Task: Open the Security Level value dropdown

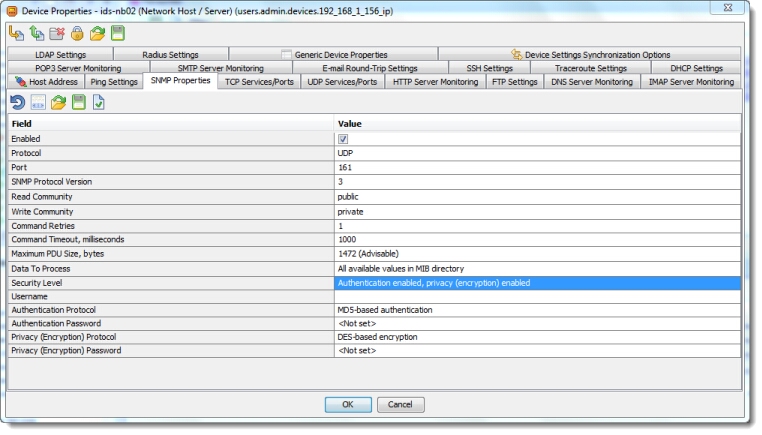Action: coord(538,283)
